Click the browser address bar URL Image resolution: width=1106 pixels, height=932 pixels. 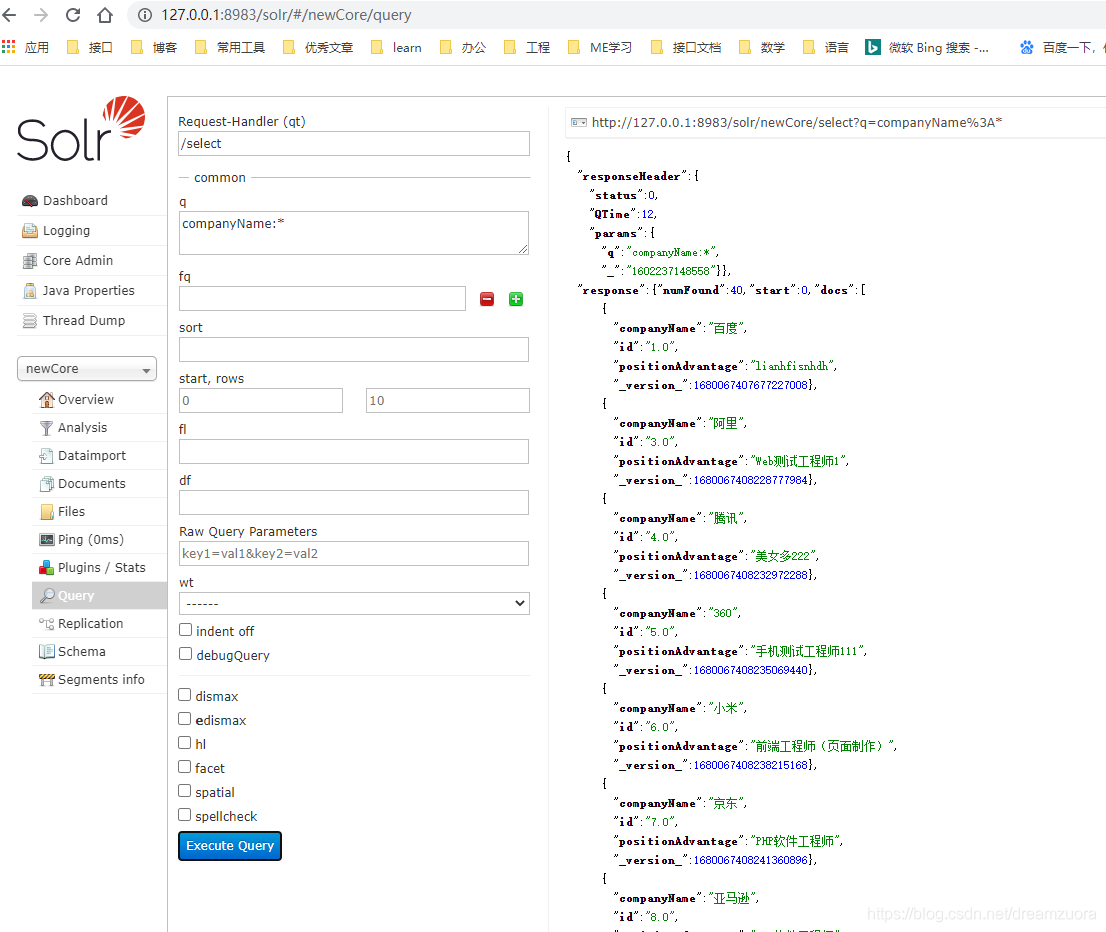pos(286,15)
